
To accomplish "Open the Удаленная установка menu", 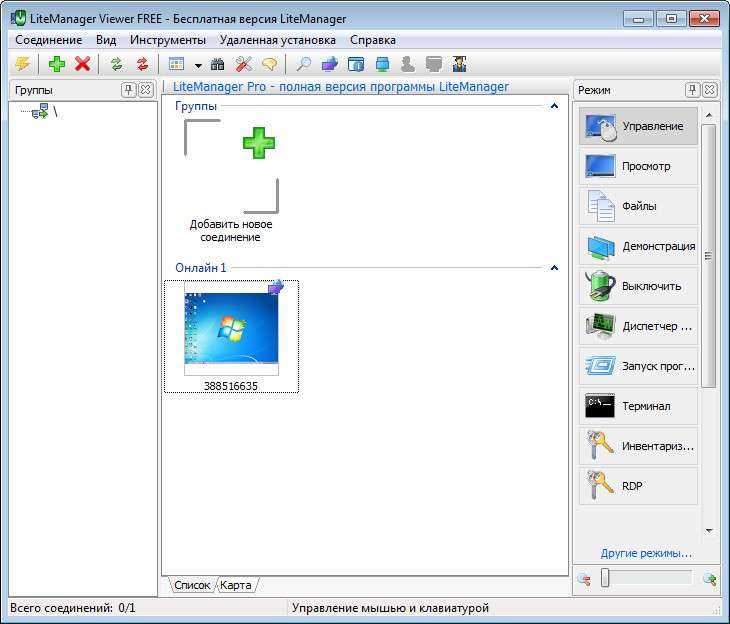I will (278, 40).
